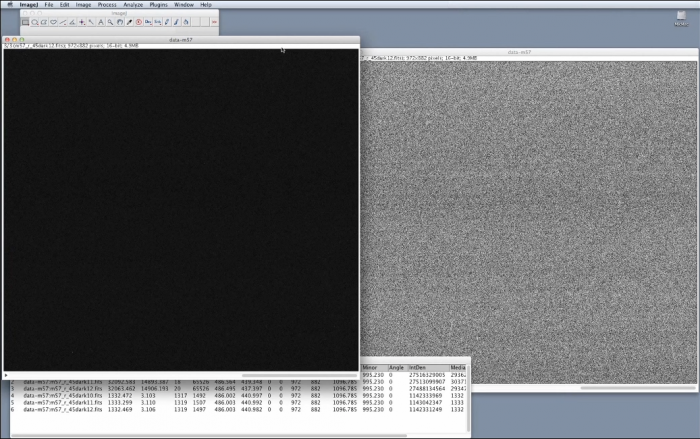Close the front data-m57 image window
The width and height of the screenshot is (700, 439).
[x=7, y=40]
